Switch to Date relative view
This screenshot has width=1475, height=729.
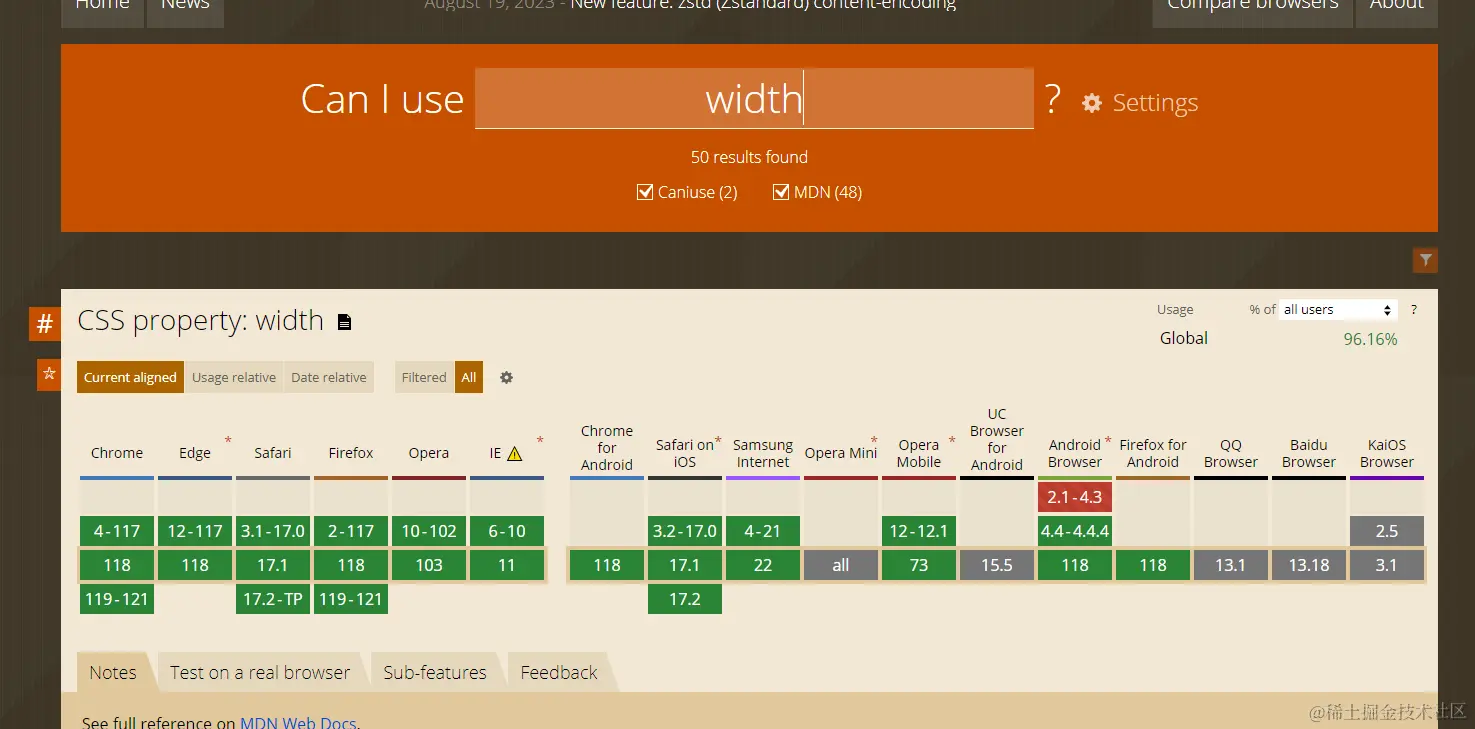pyautogui.click(x=329, y=377)
